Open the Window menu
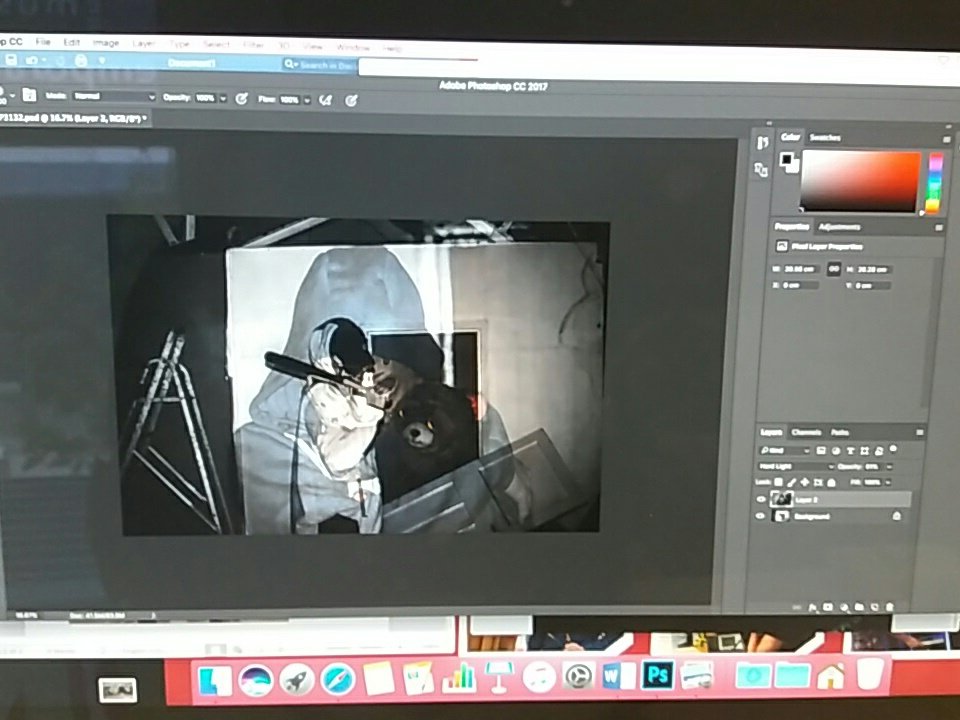The height and width of the screenshot is (720, 960). [353, 47]
